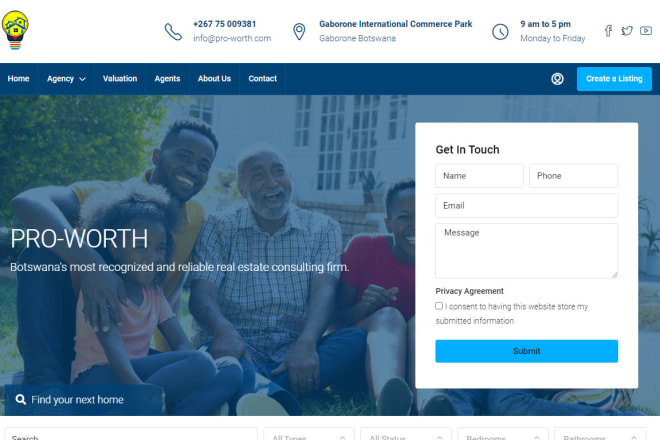Focus the Name input field
This screenshot has height=440, width=660.
click(x=479, y=176)
